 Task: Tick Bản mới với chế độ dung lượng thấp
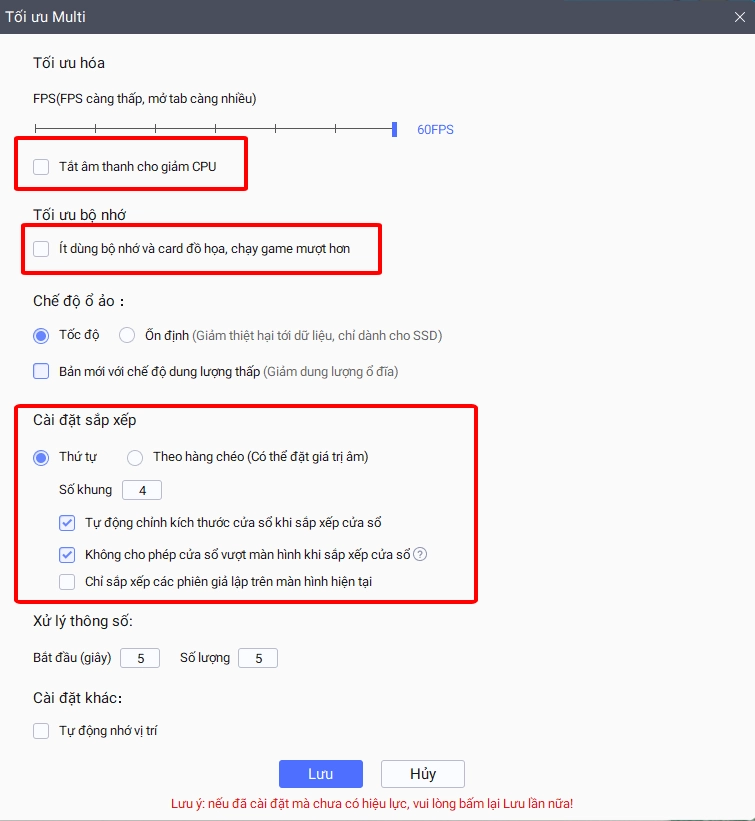[41, 371]
